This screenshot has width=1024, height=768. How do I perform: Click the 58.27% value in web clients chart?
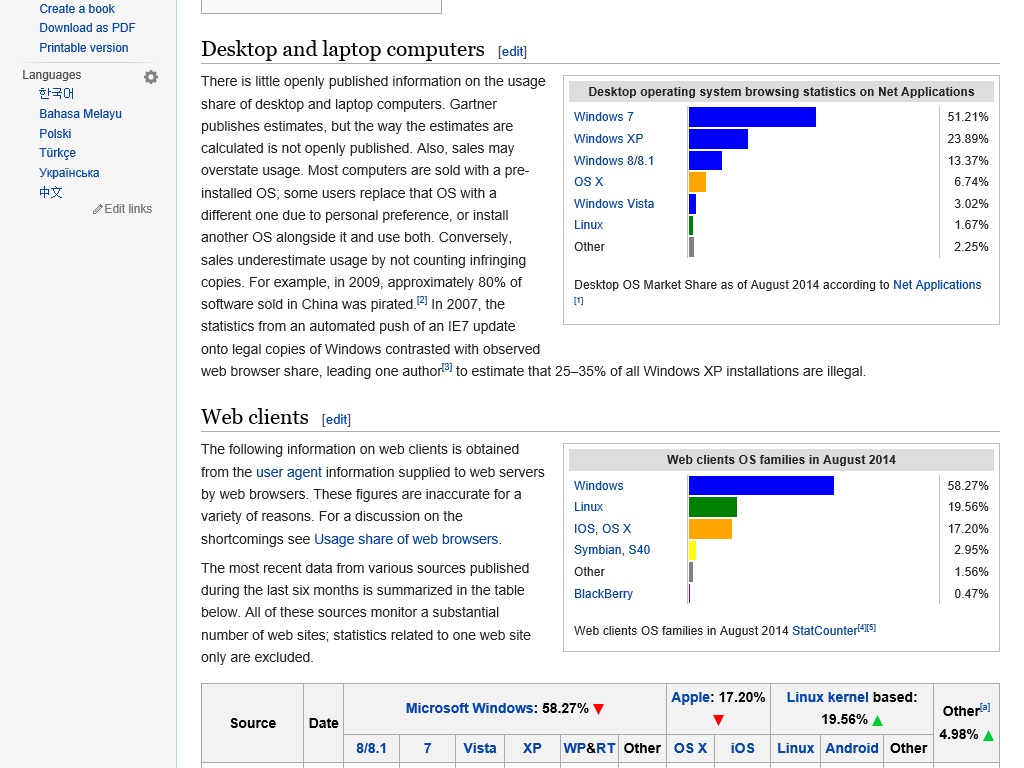(x=968, y=486)
